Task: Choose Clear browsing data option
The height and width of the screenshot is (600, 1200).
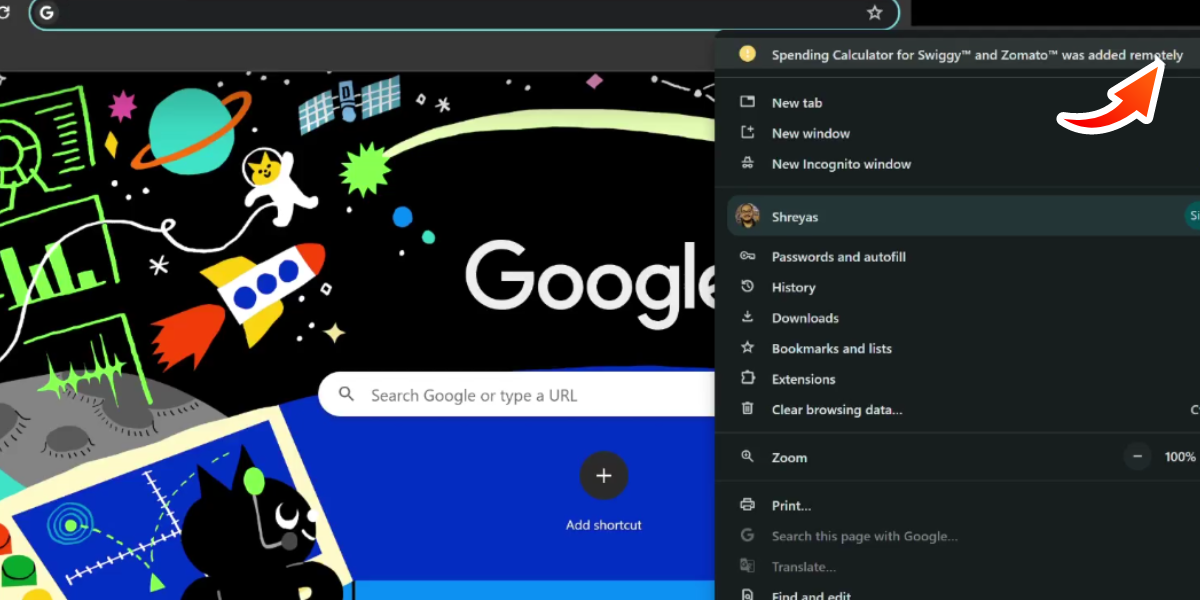Action: coord(836,410)
